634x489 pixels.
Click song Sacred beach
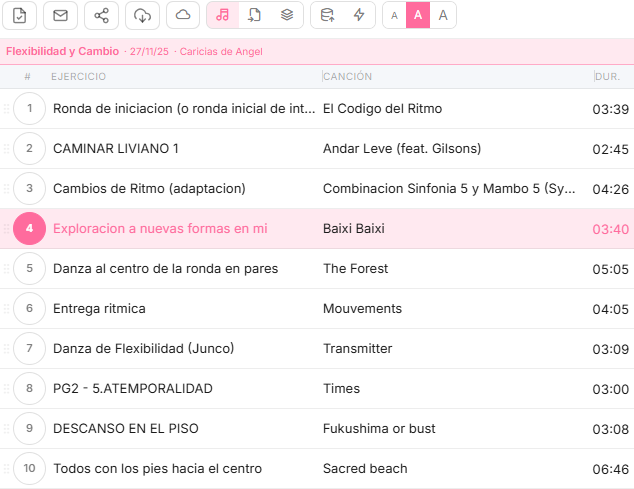click(365, 469)
